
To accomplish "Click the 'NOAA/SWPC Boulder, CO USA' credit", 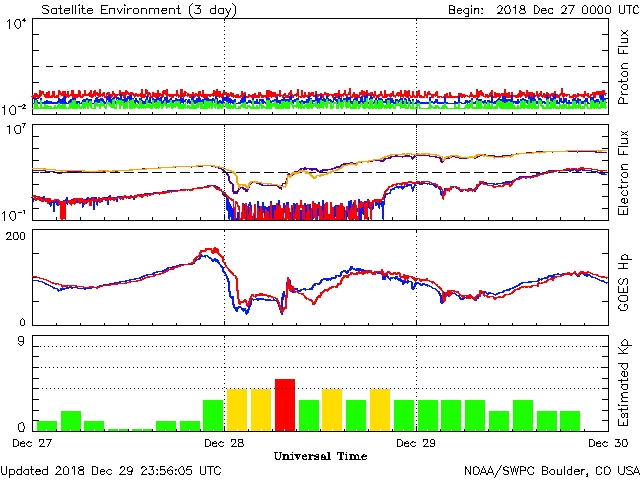I will click(x=552, y=471).
